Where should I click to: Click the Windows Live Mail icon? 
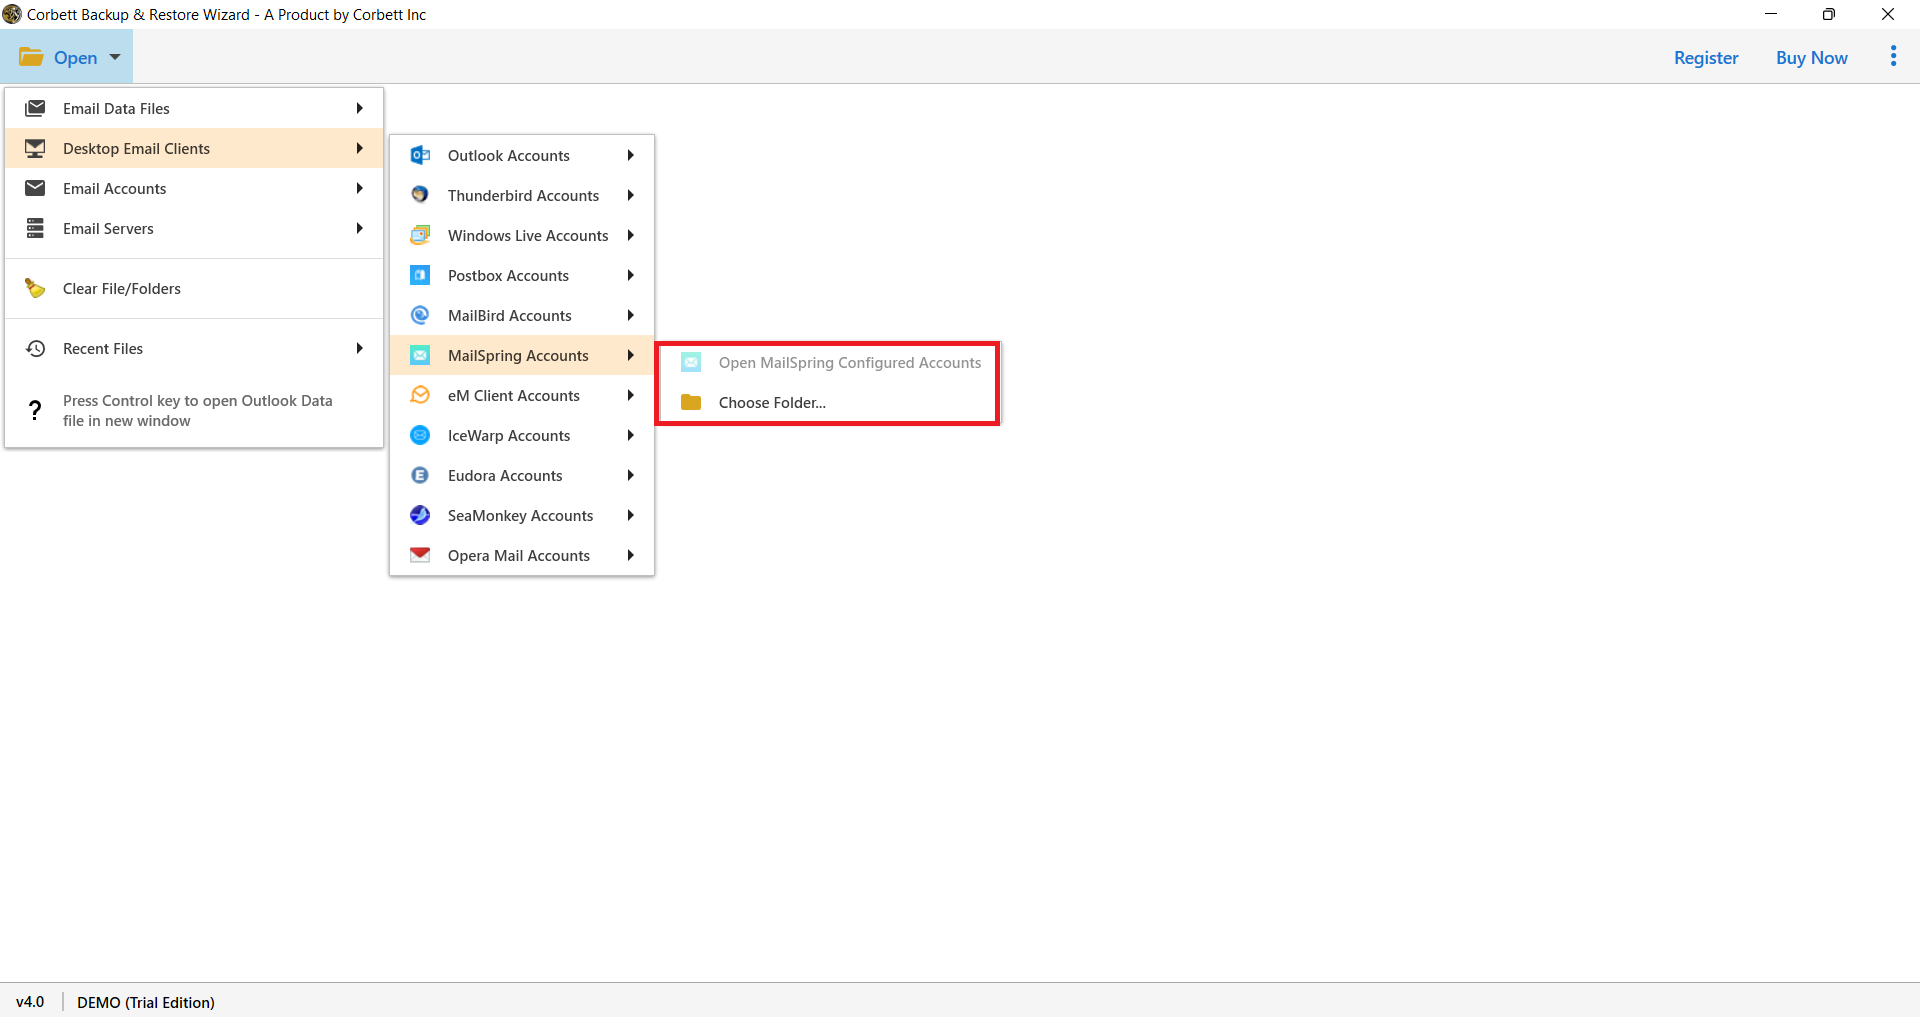(420, 235)
